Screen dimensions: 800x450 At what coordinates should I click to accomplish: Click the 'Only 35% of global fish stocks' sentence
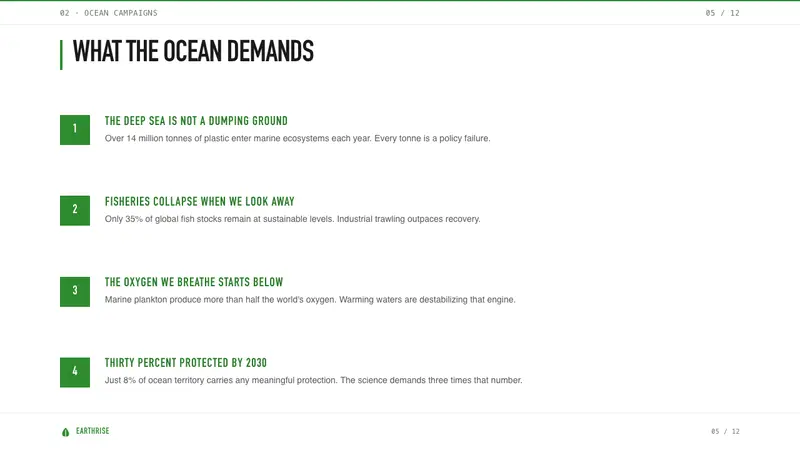coord(292,219)
